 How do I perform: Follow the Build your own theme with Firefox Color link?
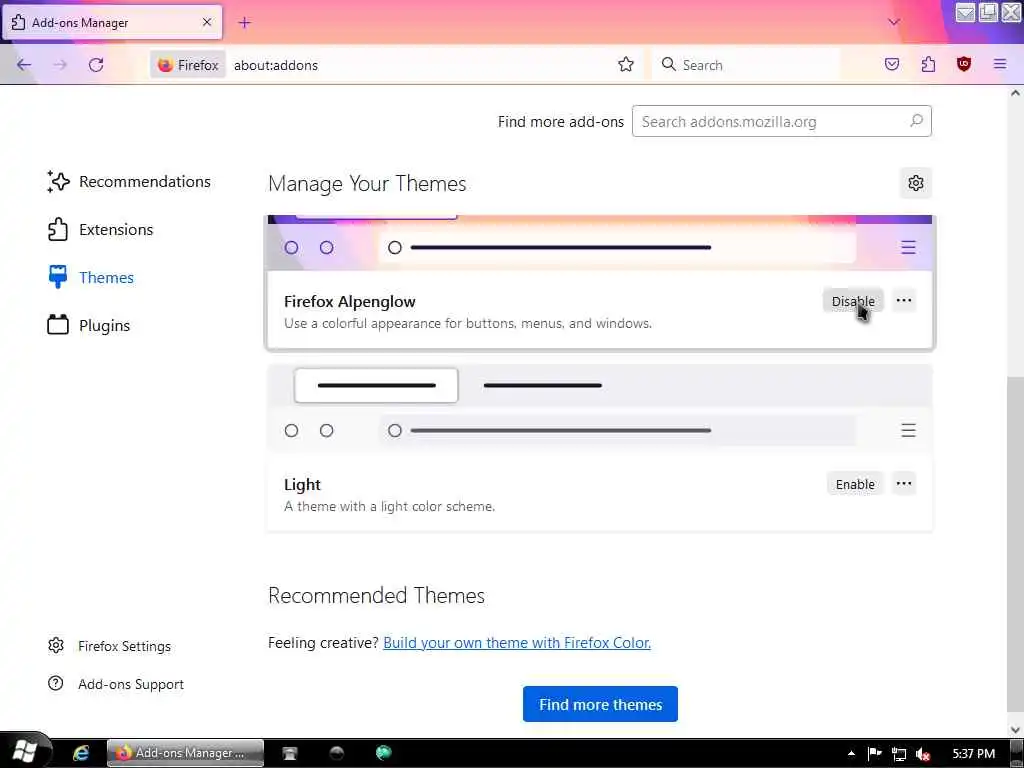coord(517,643)
